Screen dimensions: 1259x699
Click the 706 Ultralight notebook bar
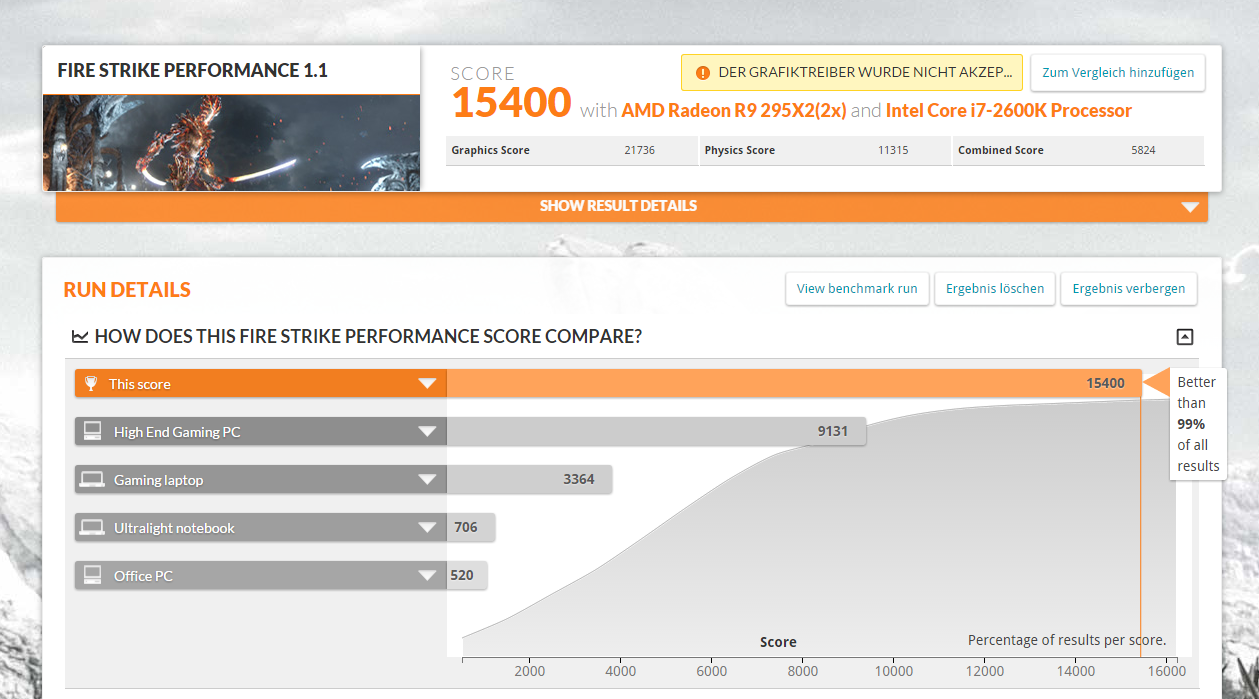coord(471,528)
